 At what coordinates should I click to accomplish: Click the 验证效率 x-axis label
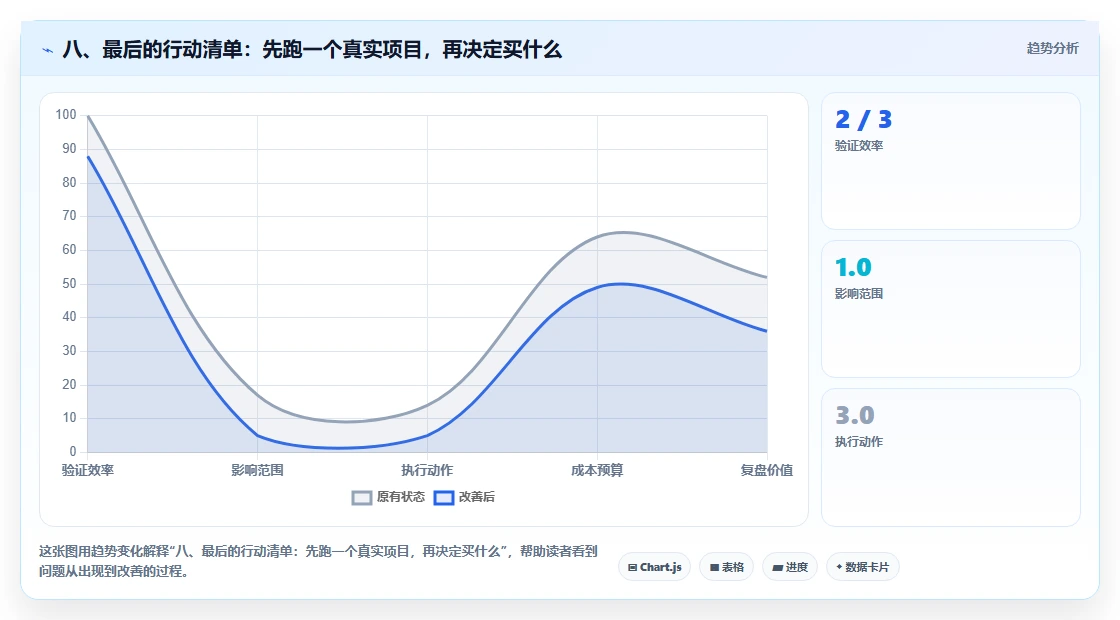(x=88, y=470)
